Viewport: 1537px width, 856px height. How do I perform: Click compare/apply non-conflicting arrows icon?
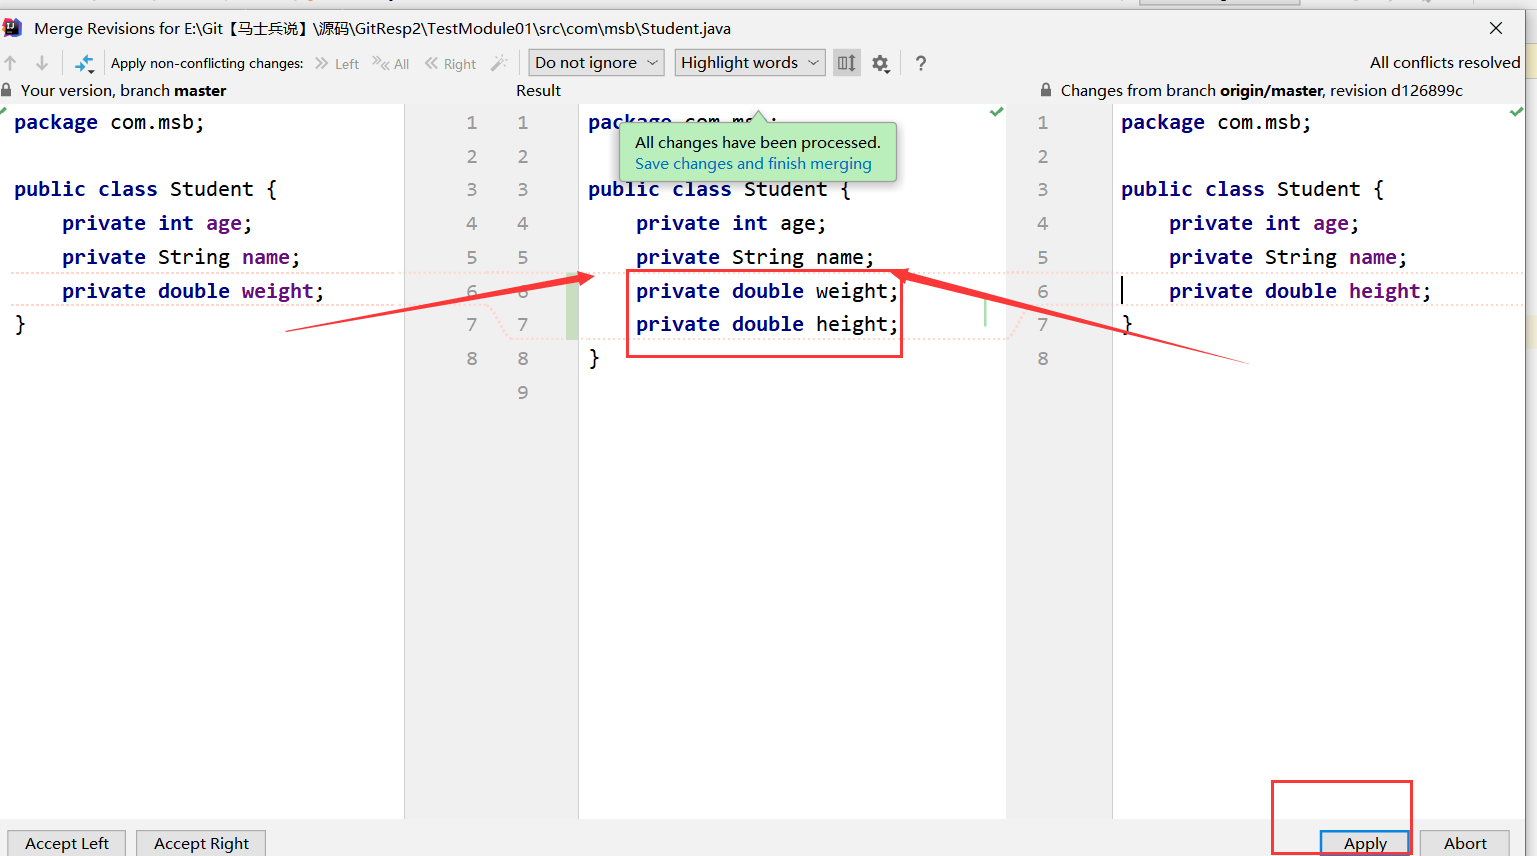(84, 63)
